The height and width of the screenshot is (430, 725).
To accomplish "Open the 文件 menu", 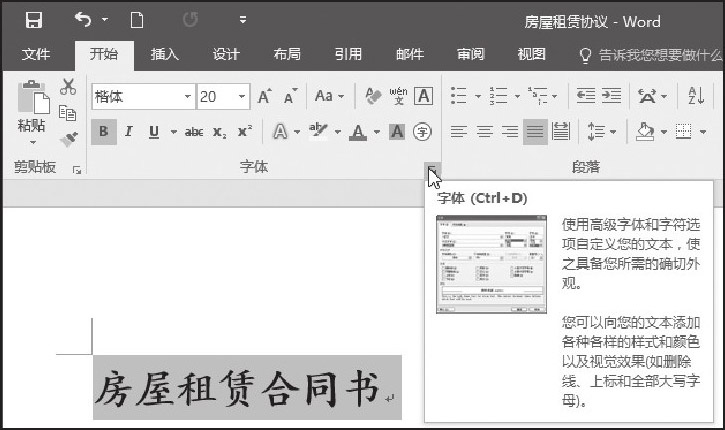I will [x=36, y=54].
